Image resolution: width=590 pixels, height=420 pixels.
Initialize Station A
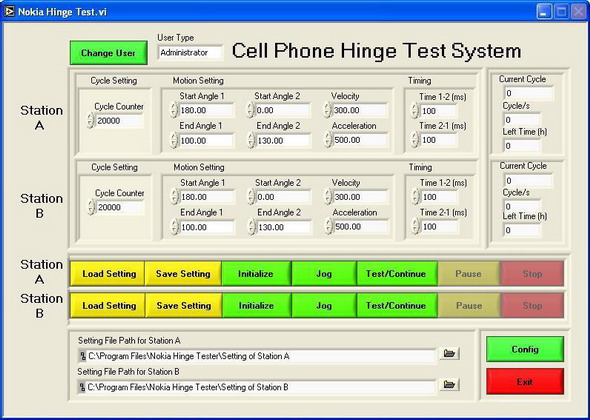click(256, 274)
